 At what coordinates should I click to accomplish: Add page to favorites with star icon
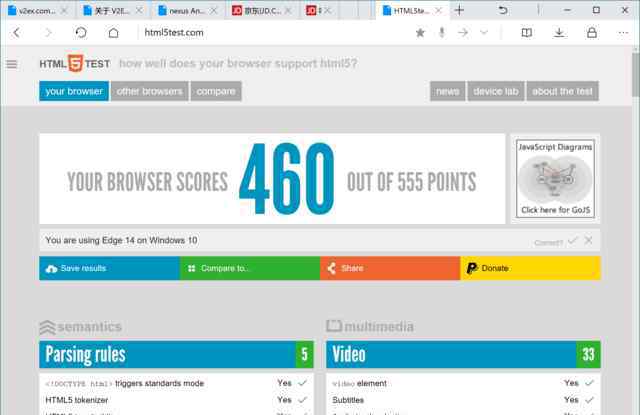click(x=420, y=33)
